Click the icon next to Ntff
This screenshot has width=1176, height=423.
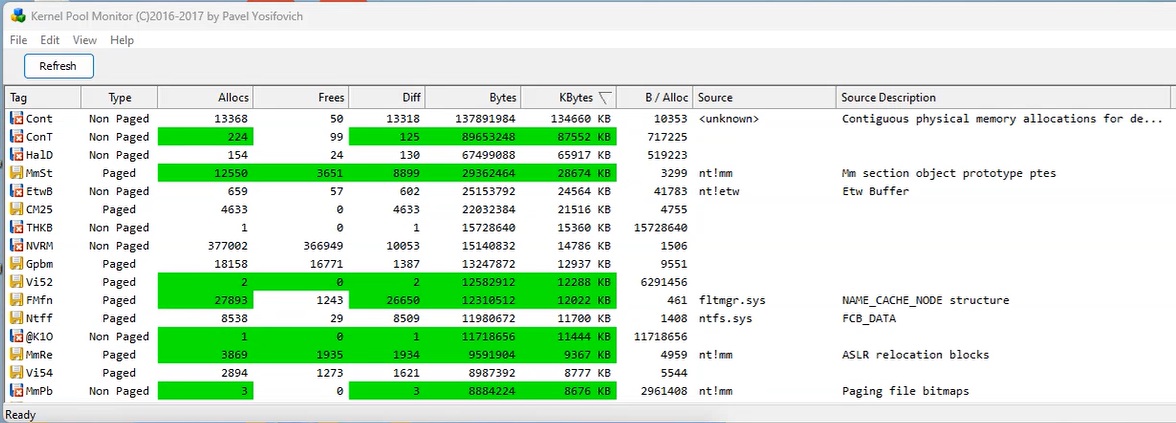(16, 318)
